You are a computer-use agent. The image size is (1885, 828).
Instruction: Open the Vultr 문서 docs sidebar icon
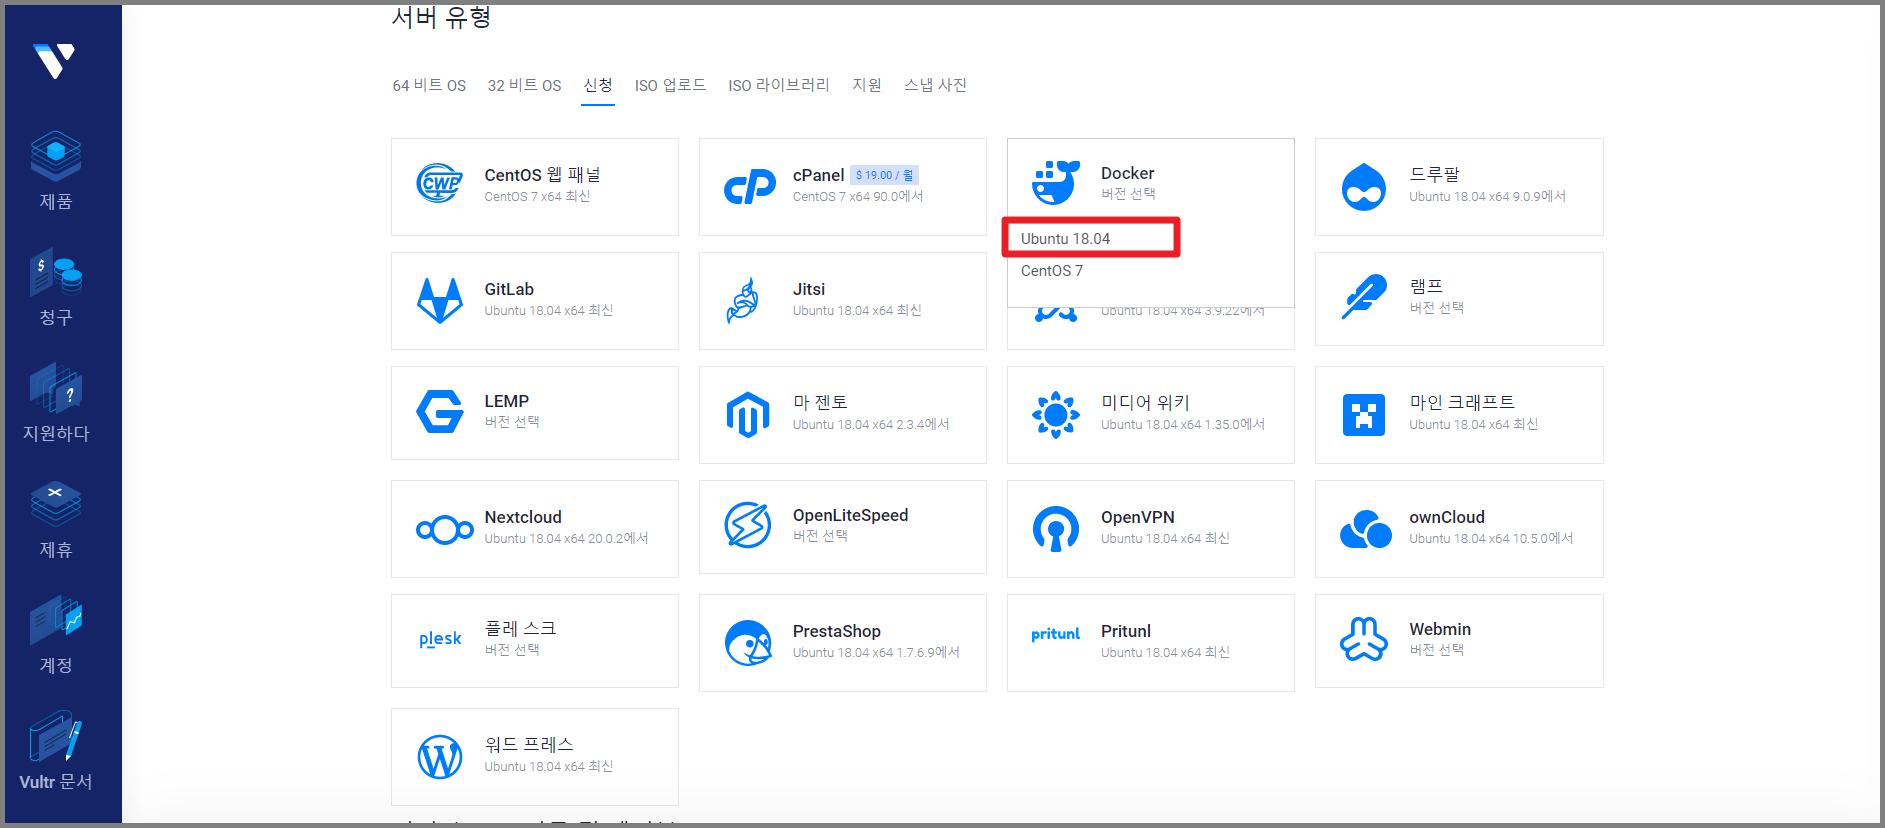point(56,736)
